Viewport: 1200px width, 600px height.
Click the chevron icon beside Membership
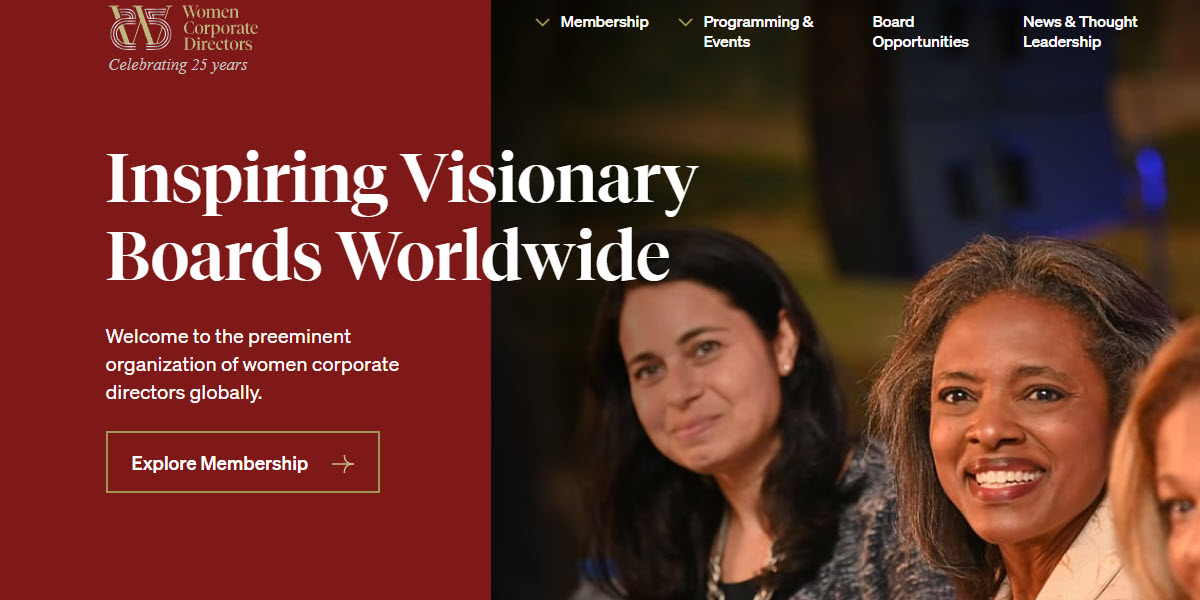[542, 21]
